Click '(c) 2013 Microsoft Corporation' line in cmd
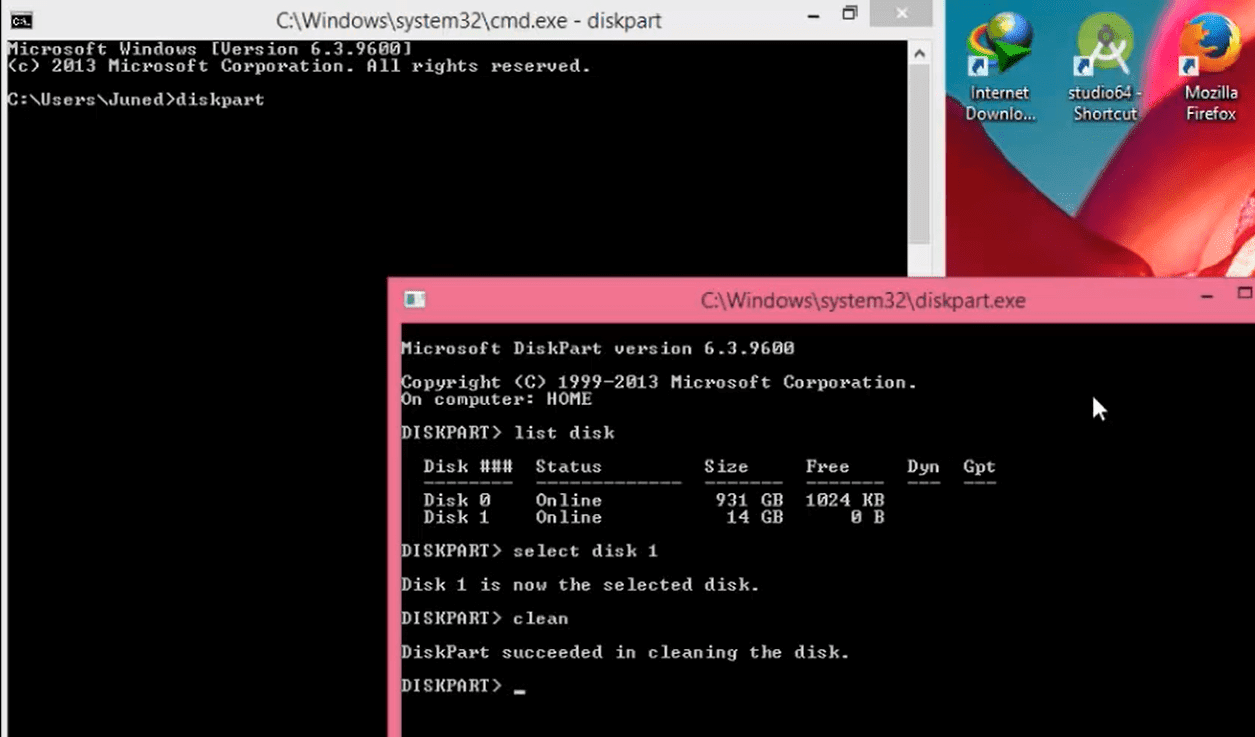1255x737 pixels. point(298,66)
